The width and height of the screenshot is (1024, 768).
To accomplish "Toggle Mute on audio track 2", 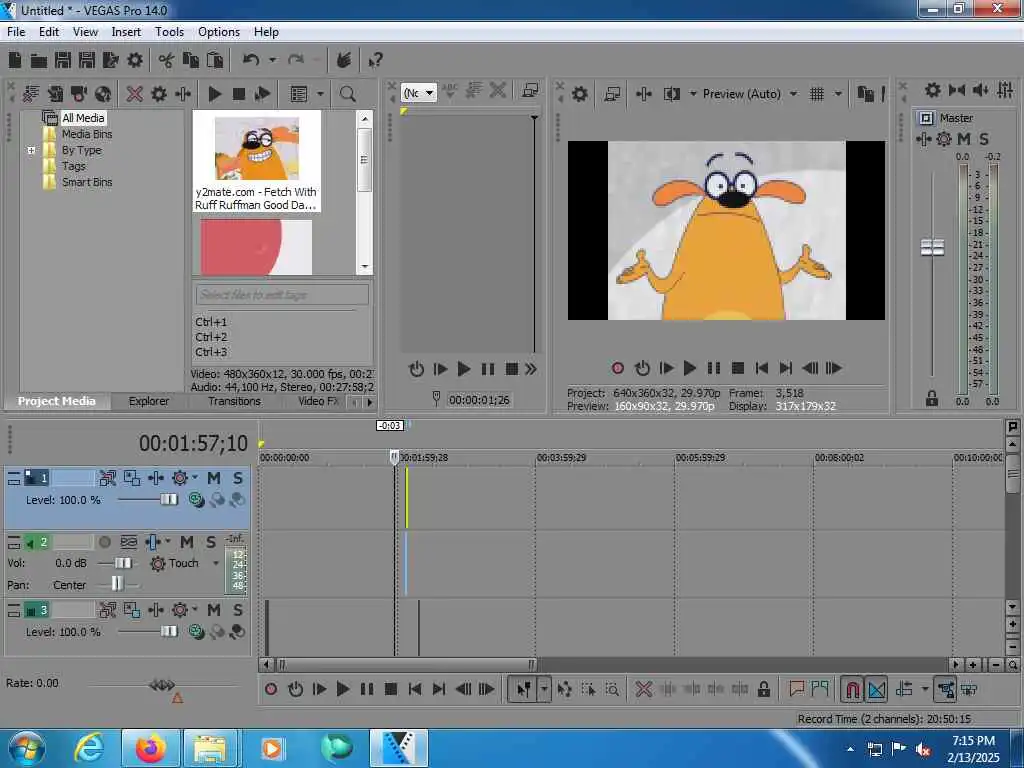I will click(187, 542).
